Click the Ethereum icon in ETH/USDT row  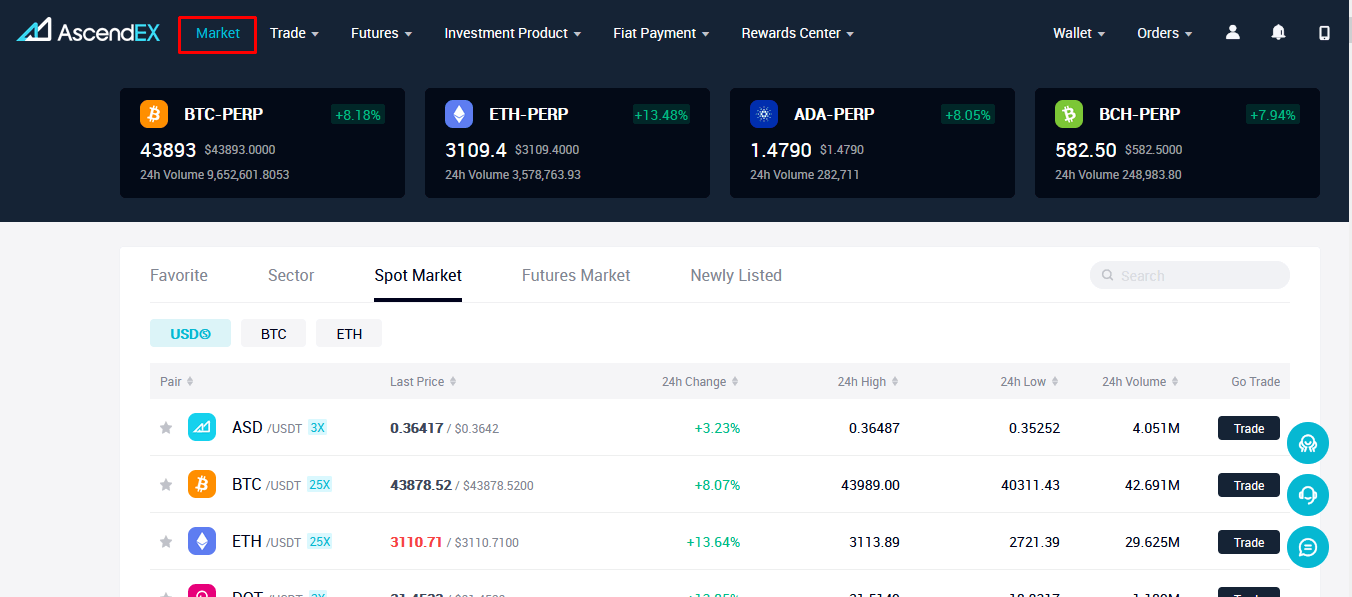(202, 542)
